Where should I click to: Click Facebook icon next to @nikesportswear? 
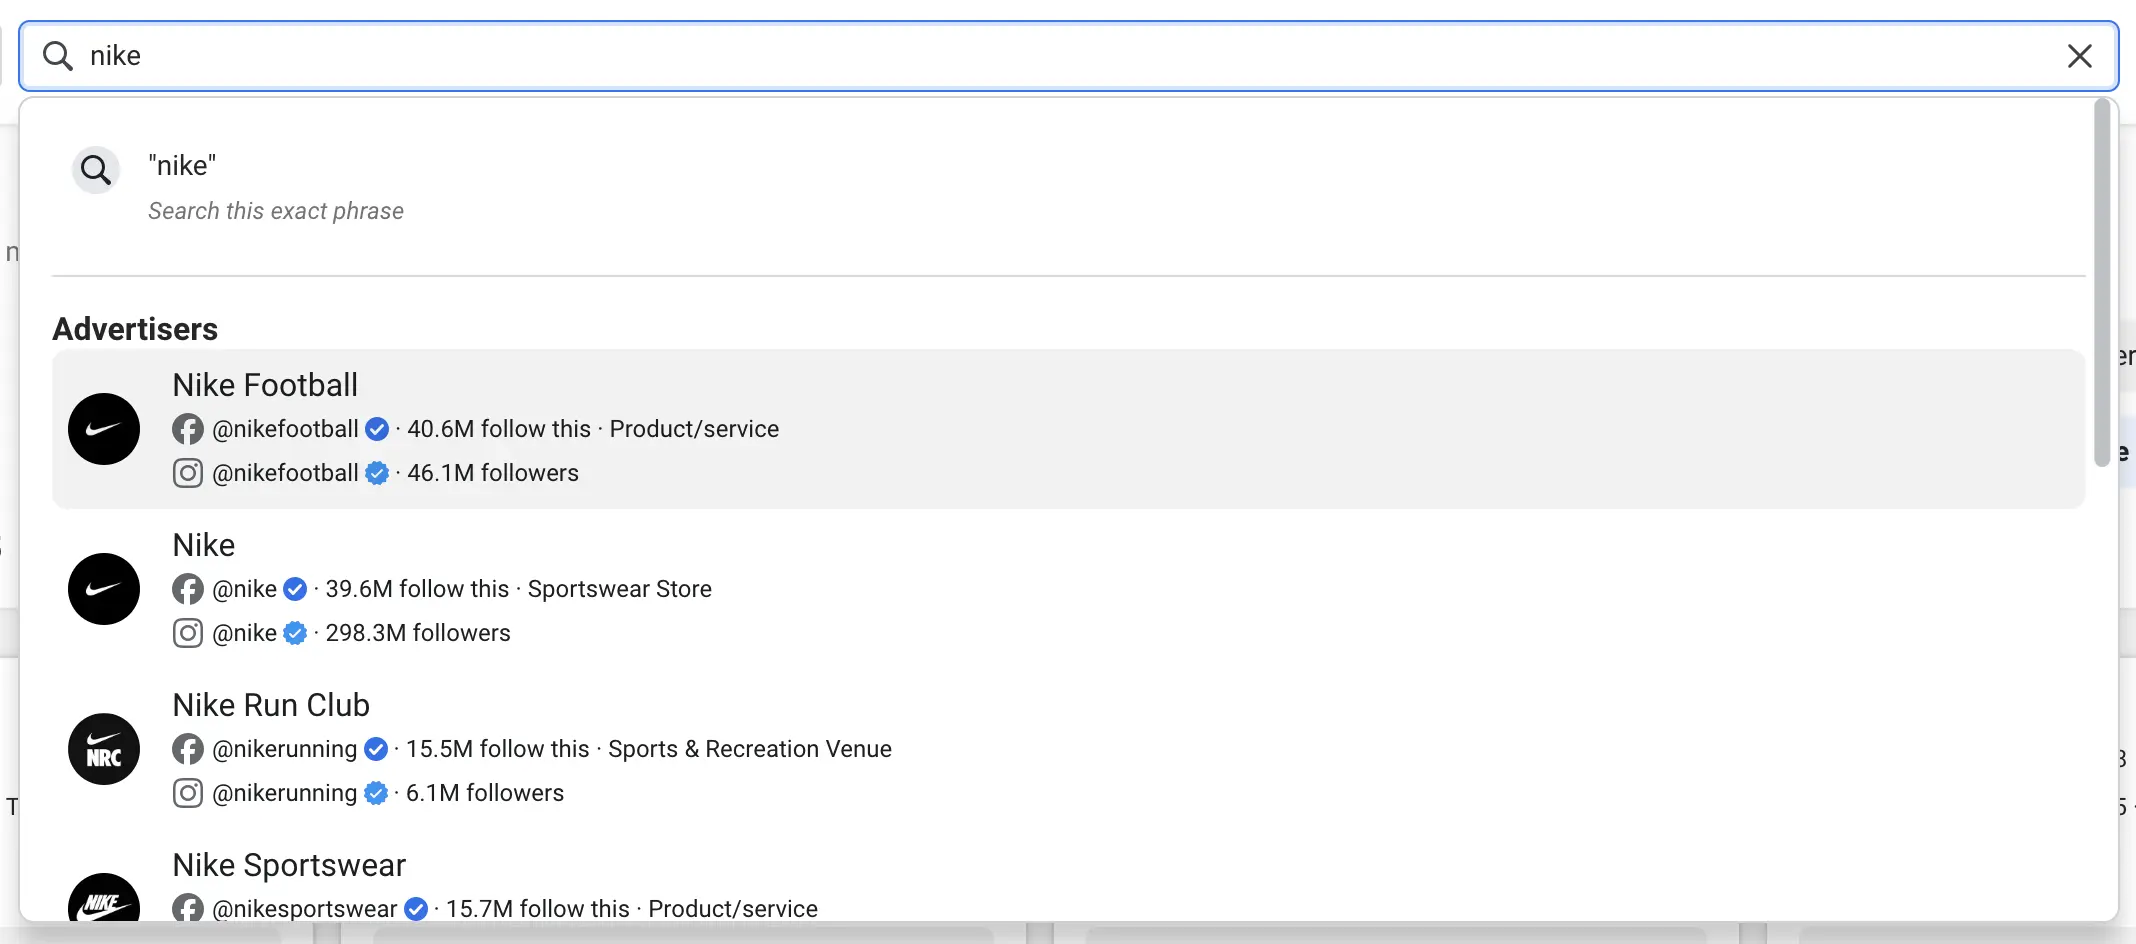(188, 908)
